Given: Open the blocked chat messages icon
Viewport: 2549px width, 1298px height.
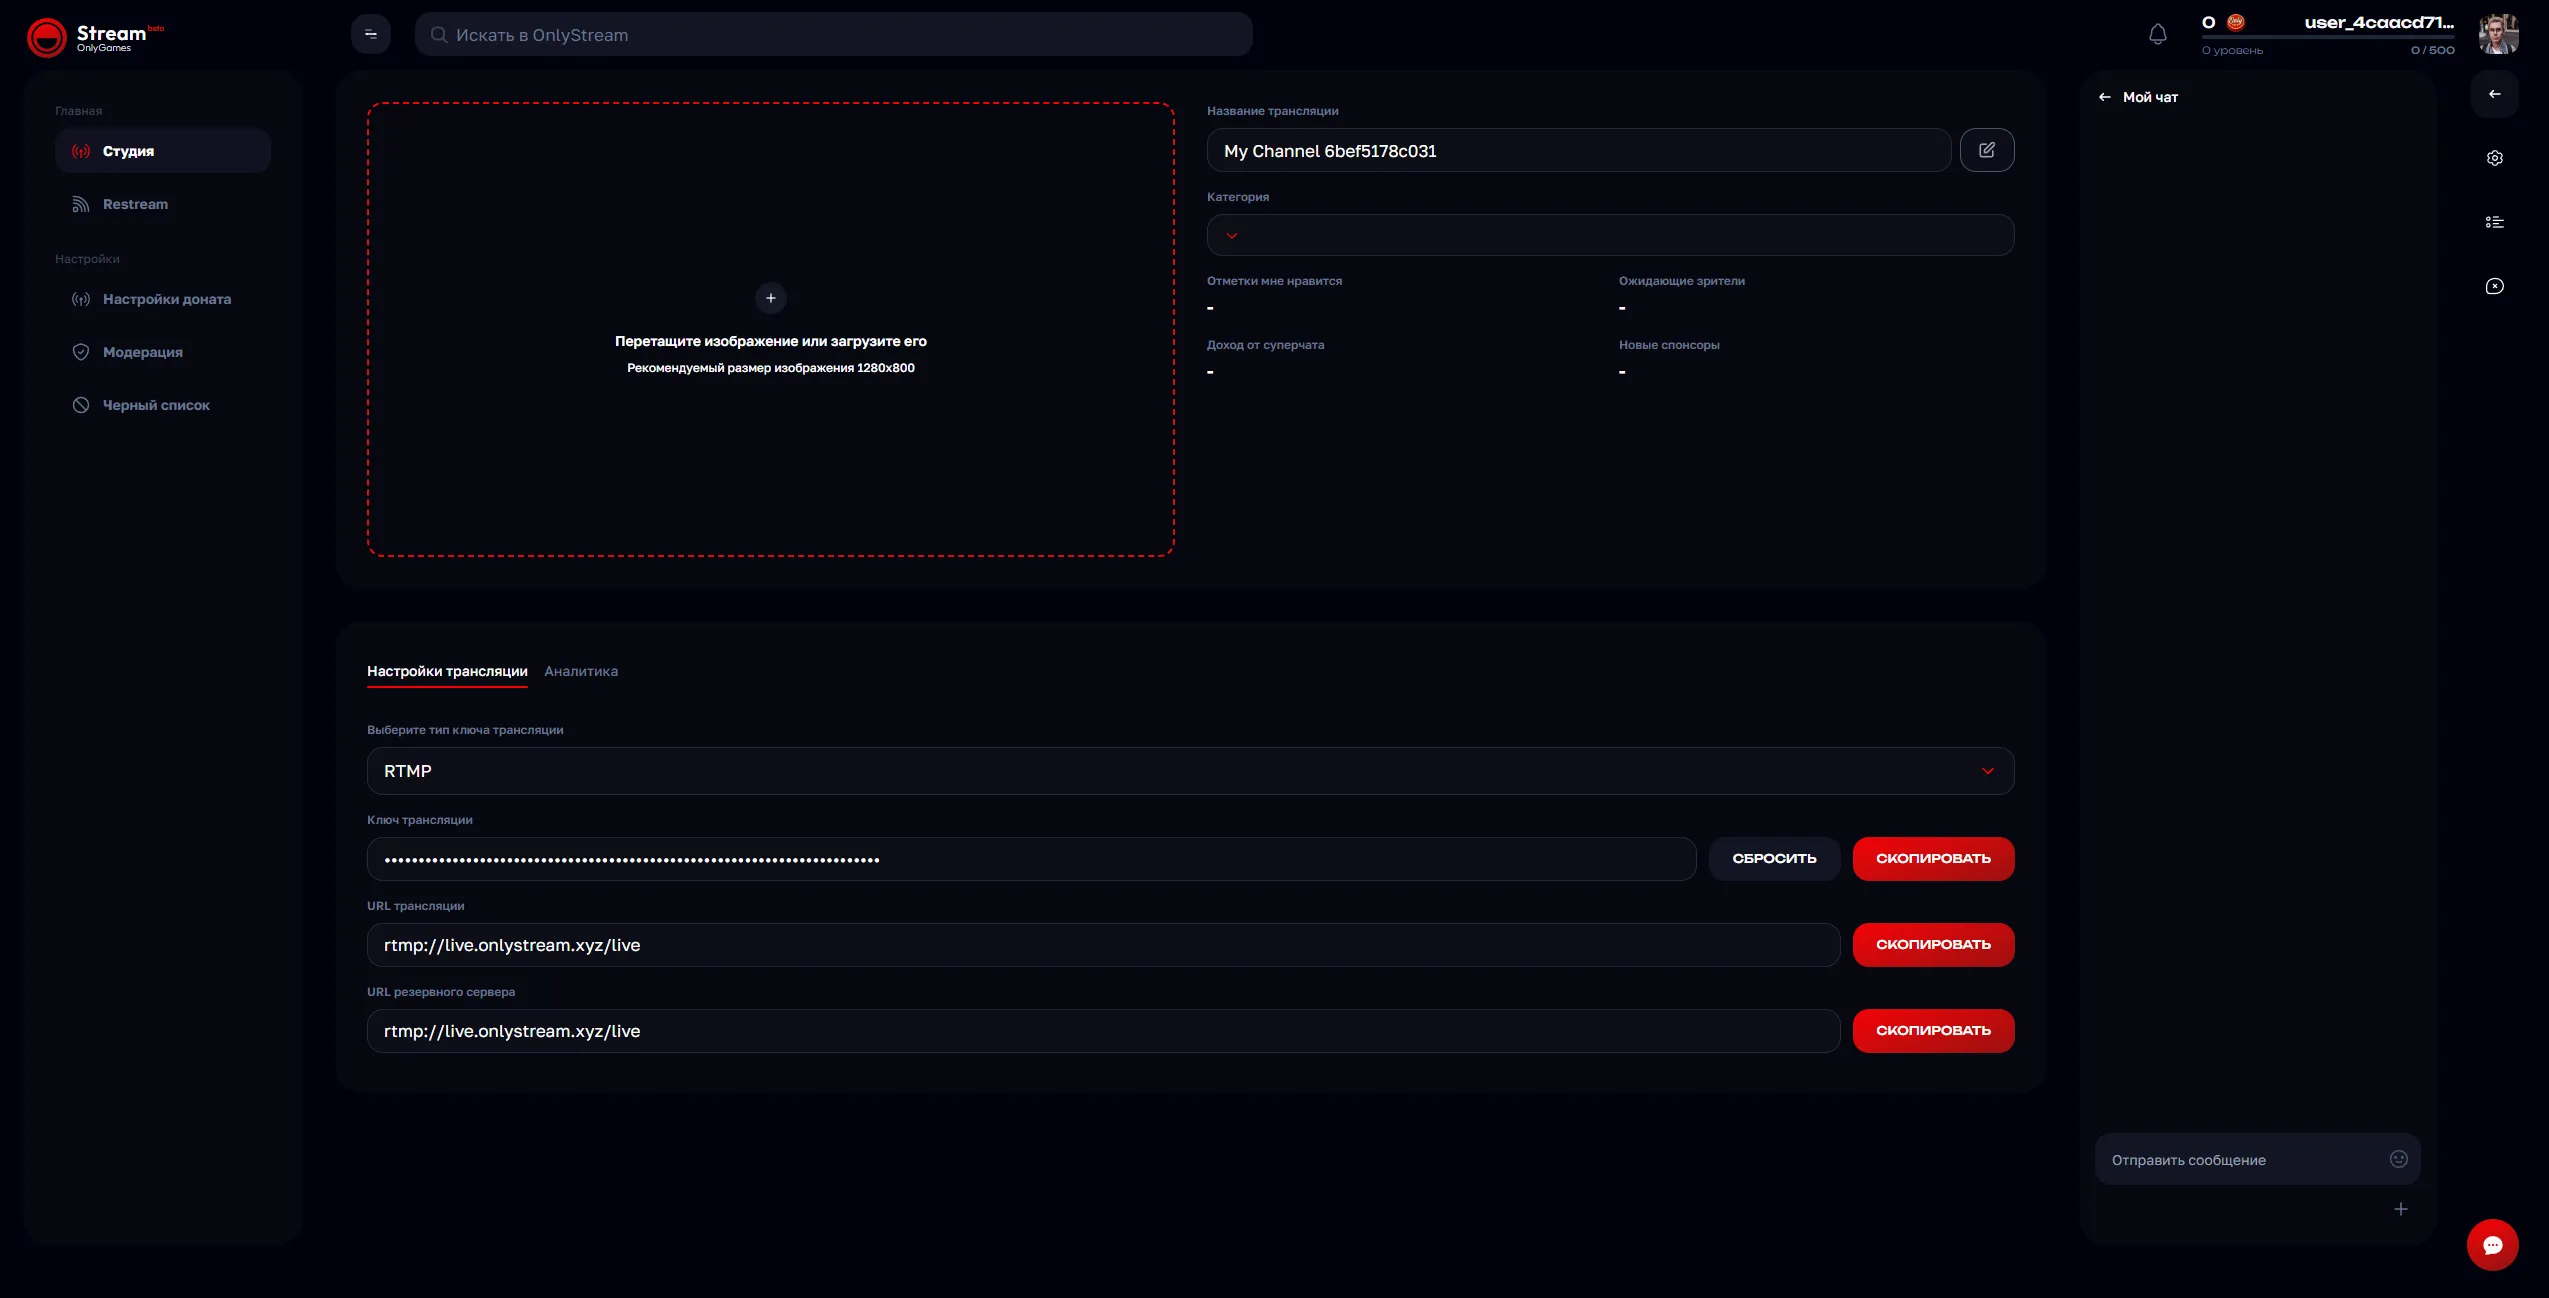Looking at the screenshot, I should click(2494, 286).
